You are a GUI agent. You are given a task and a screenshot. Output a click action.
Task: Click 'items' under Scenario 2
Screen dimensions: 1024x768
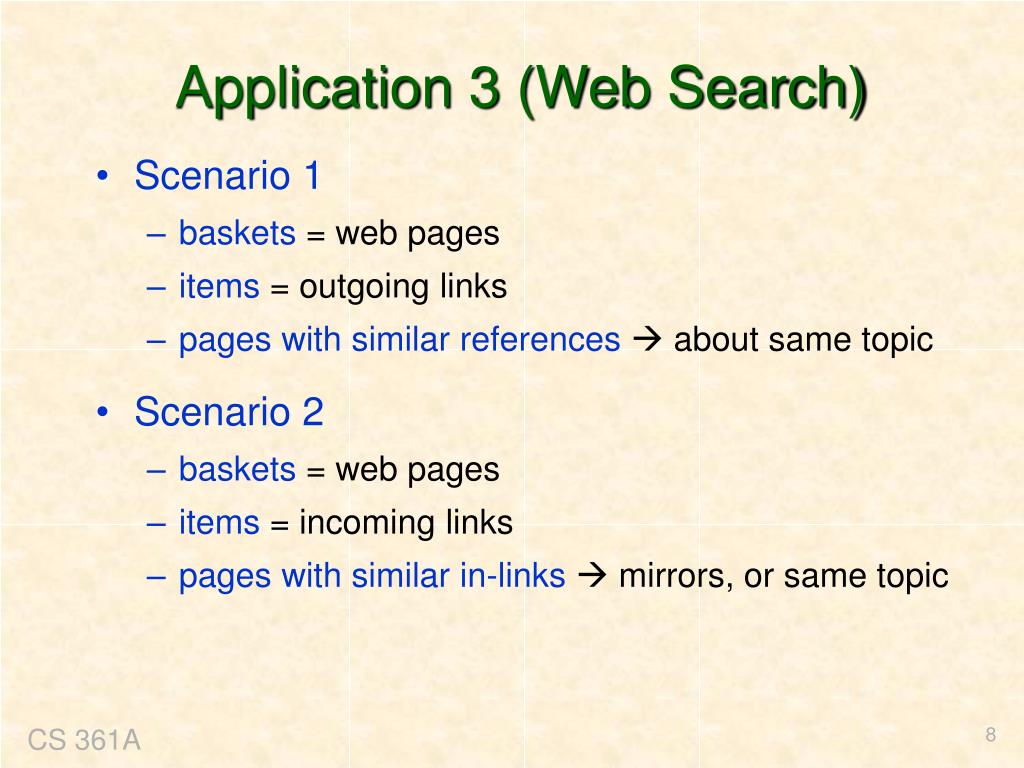click(x=219, y=523)
